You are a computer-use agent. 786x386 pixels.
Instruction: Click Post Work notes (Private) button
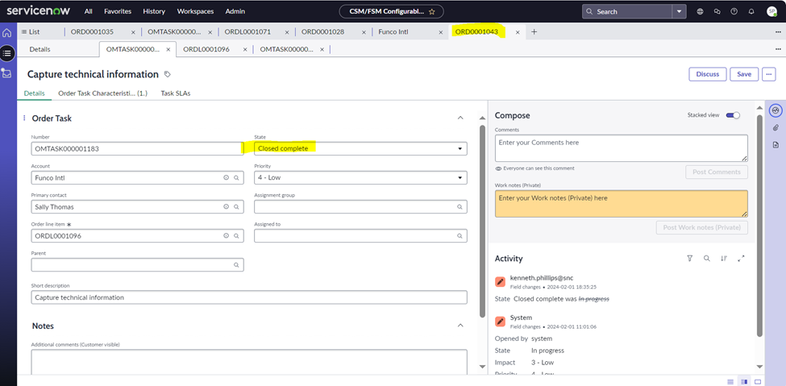(702, 228)
